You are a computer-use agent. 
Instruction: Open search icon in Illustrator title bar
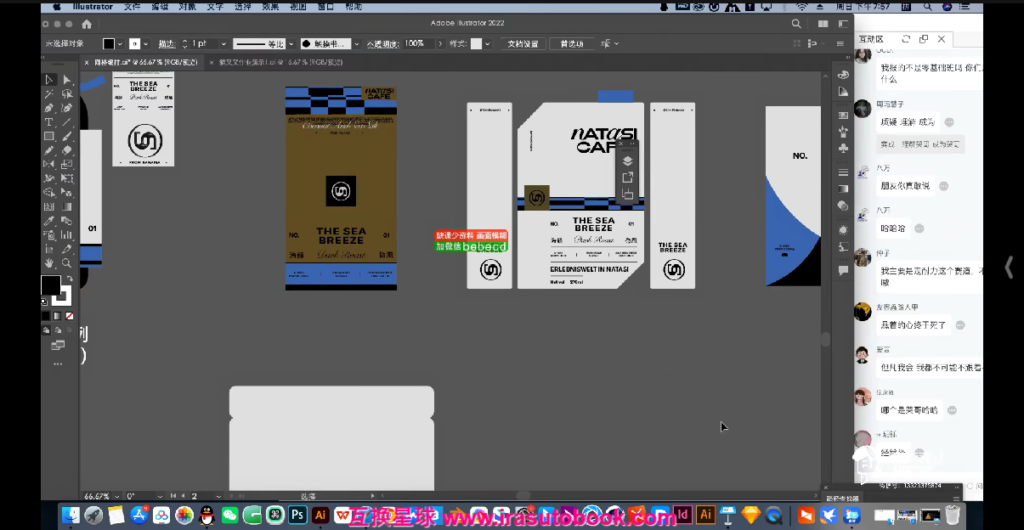796,23
